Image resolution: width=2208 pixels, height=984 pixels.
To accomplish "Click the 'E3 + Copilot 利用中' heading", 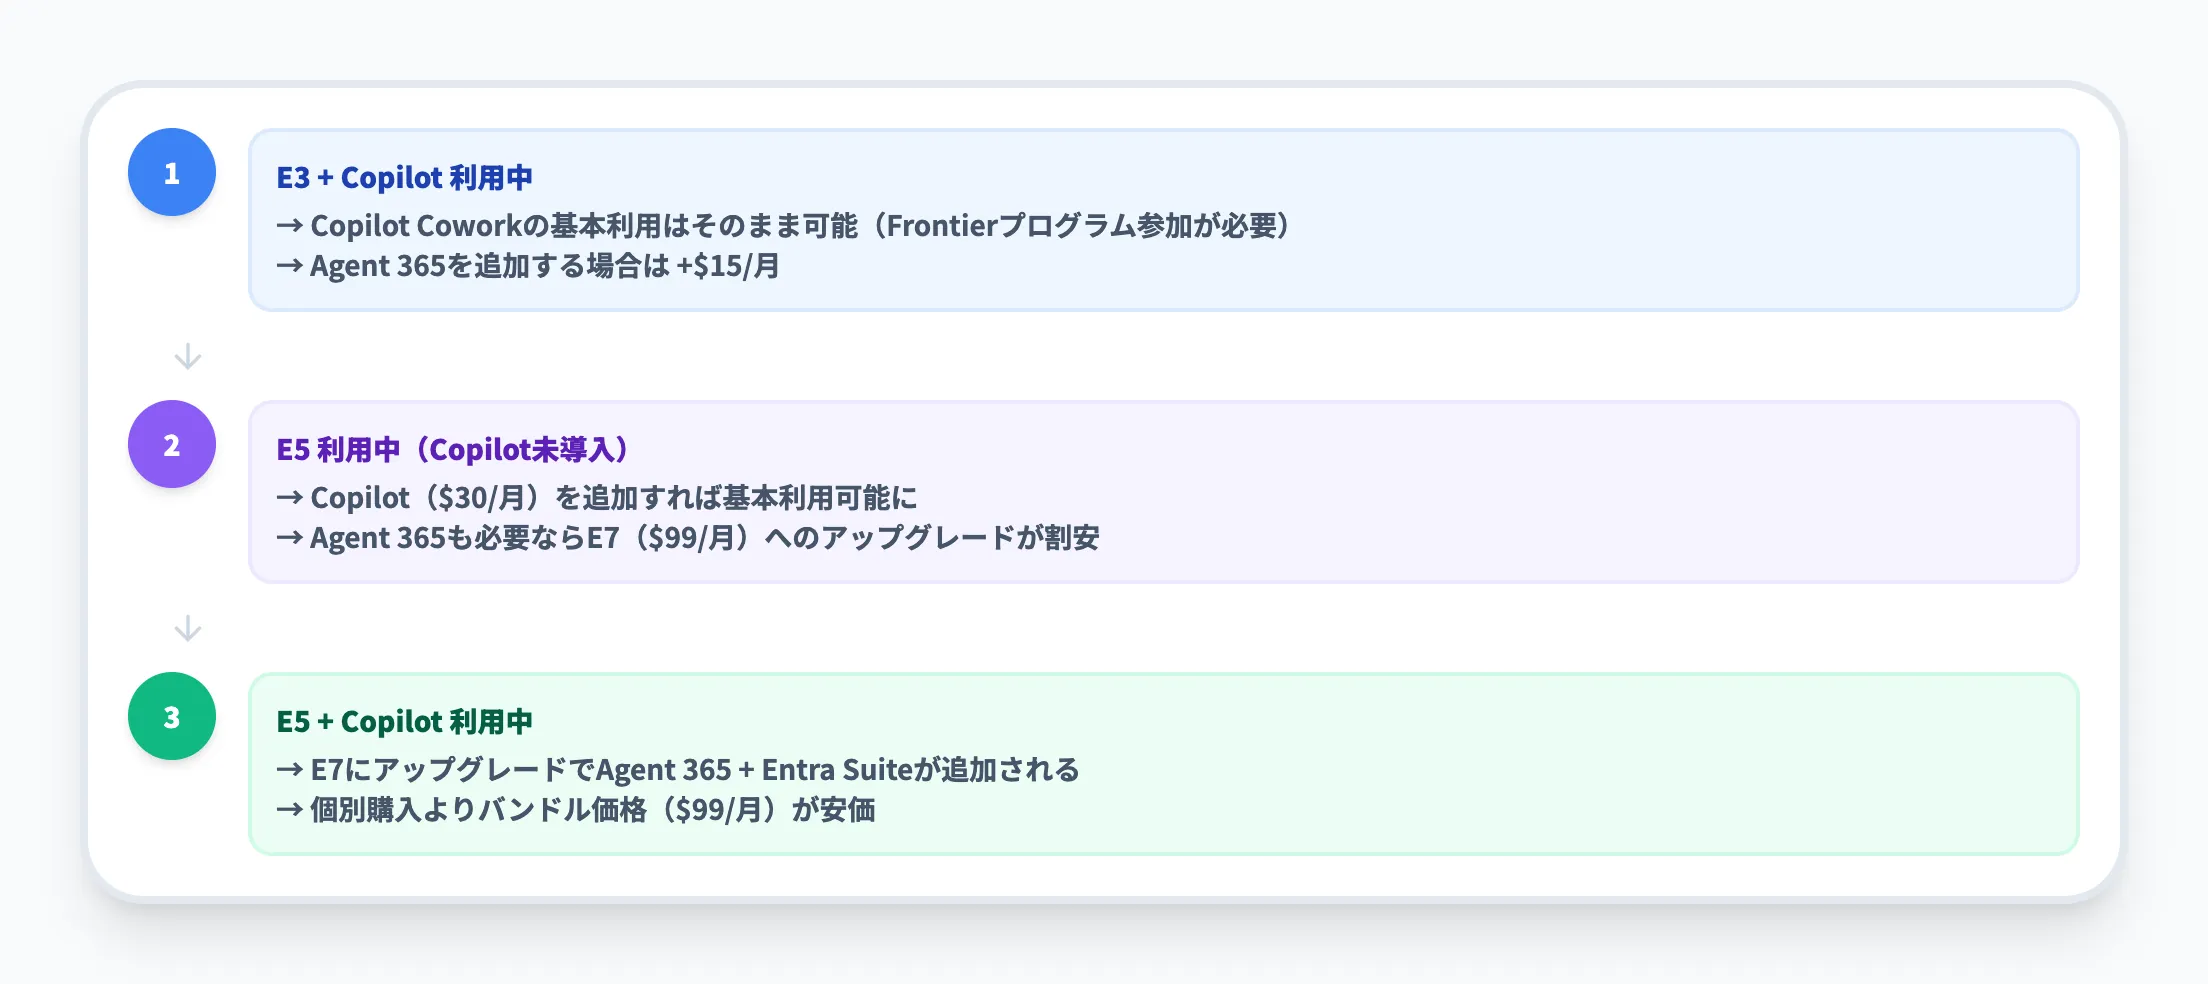I will tap(404, 178).
